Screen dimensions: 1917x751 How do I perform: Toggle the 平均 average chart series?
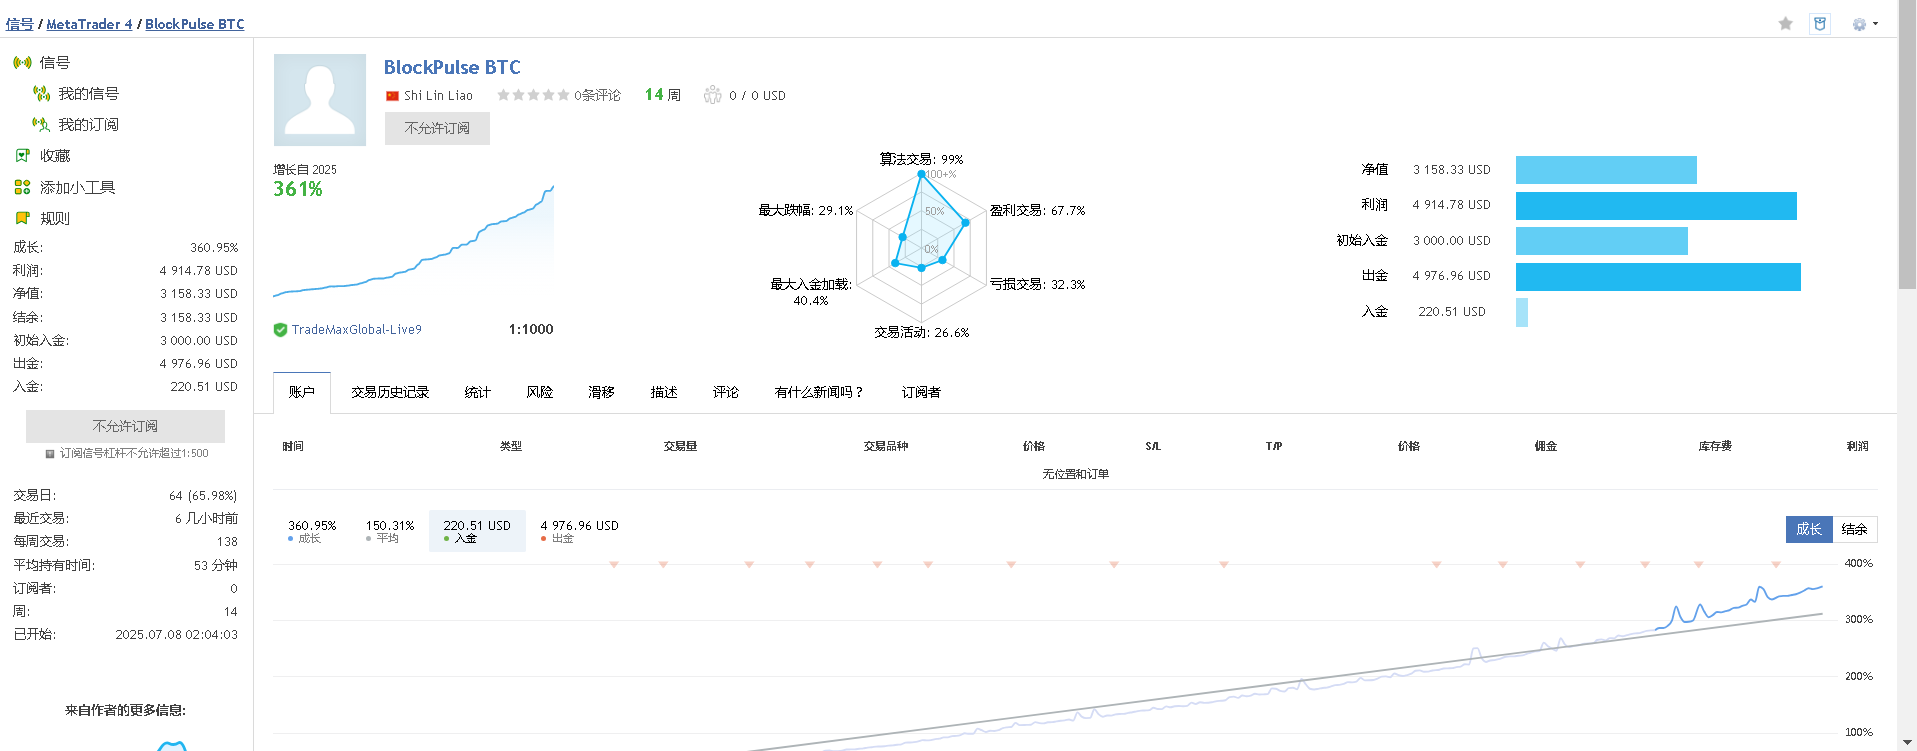coord(389,531)
